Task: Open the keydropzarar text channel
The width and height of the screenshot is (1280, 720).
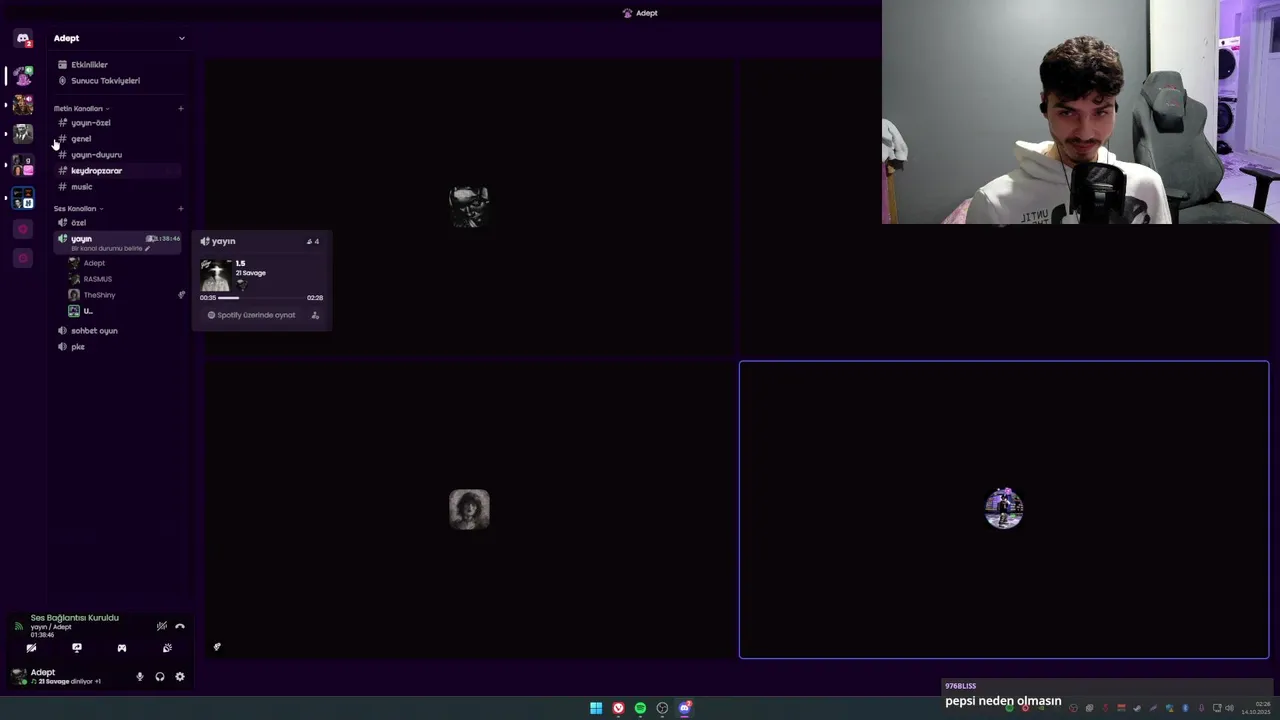Action: (118, 171)
